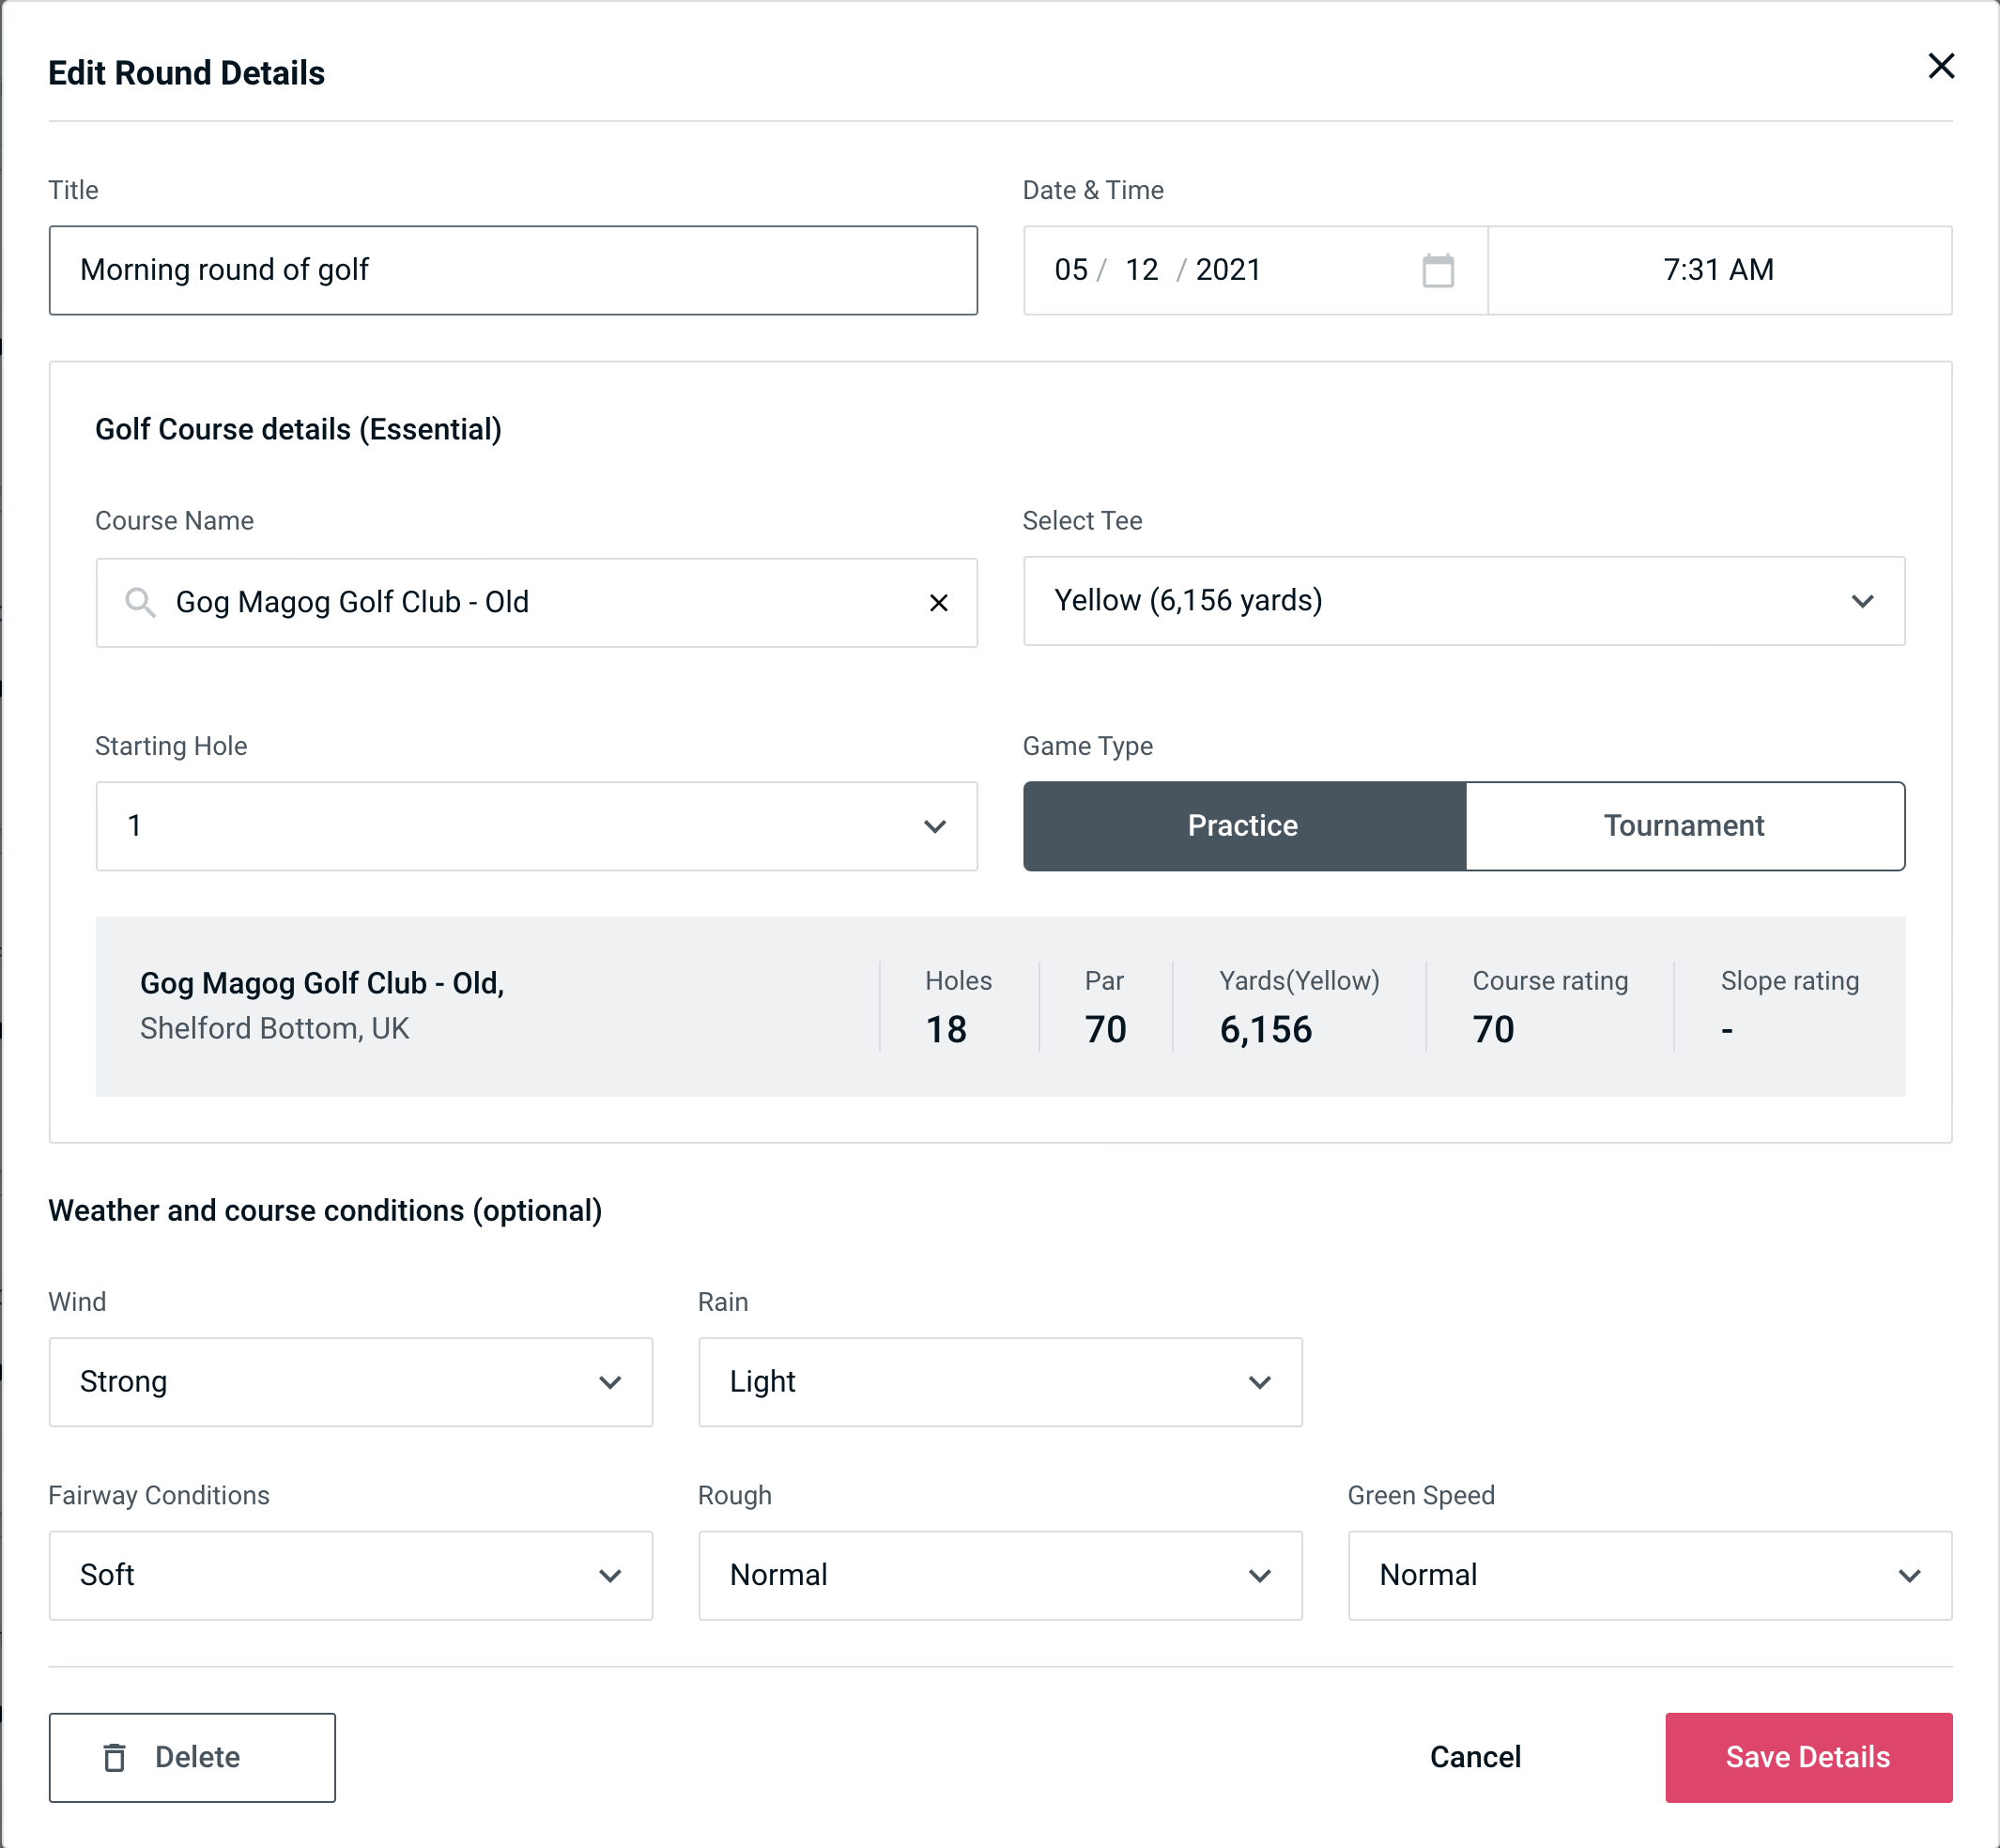Screen dimensions: 2000x1848
Task: Click the Wind dropdown chevron icon
Action: (x=611, y=1381)
